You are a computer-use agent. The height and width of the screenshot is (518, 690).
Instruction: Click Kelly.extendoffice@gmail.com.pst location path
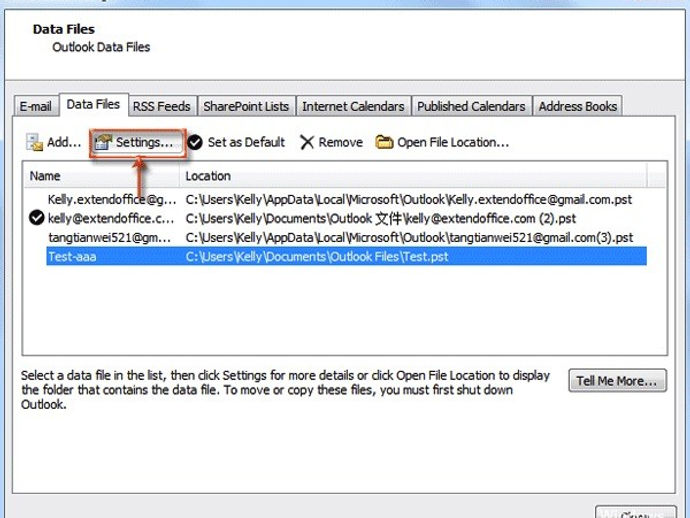(409, 199)
